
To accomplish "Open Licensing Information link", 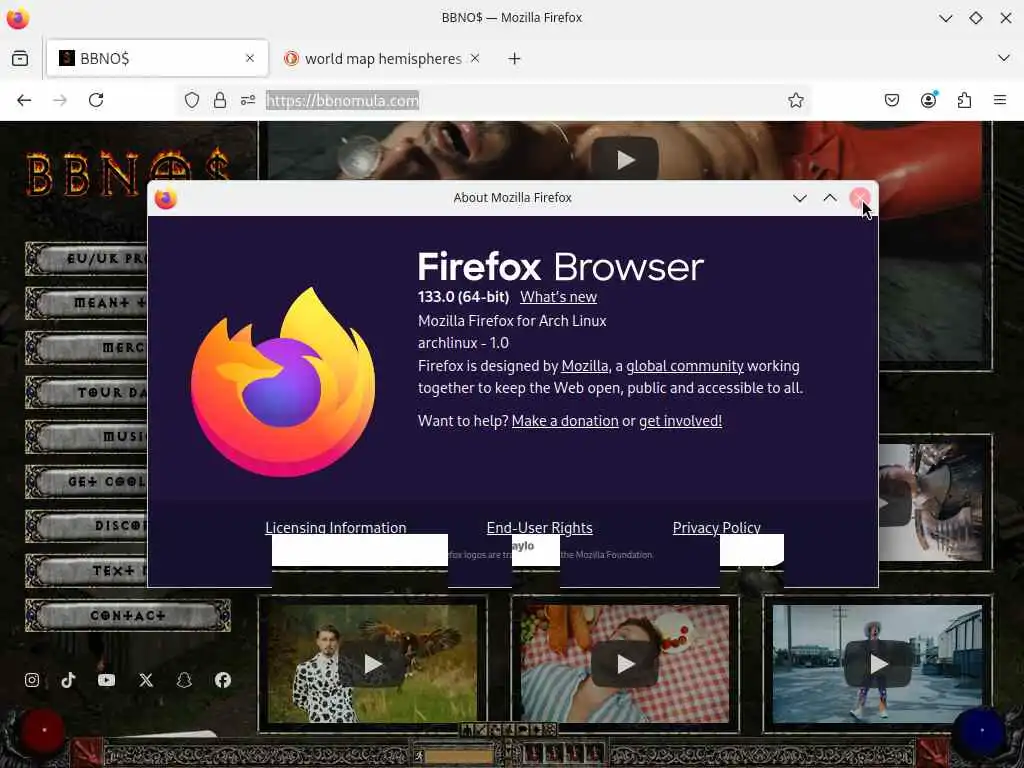I will (336, 527).
